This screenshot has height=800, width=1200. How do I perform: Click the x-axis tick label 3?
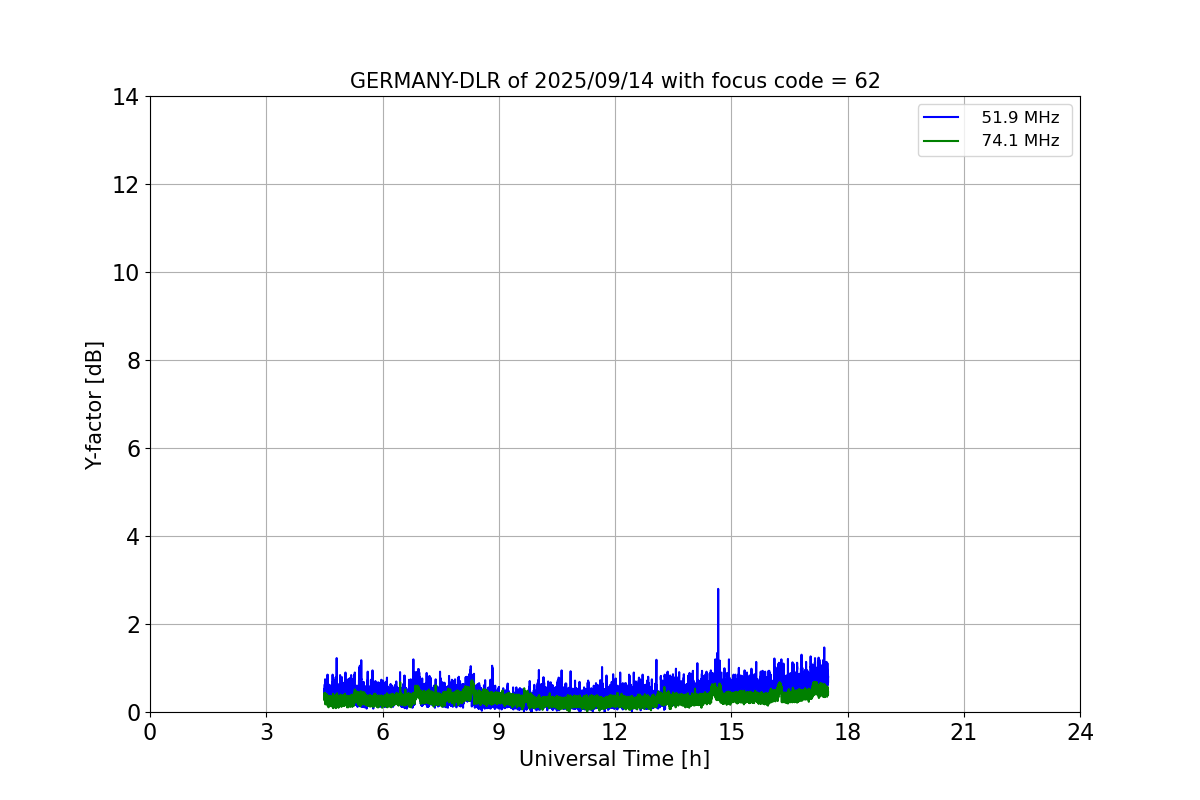[266, 732]
